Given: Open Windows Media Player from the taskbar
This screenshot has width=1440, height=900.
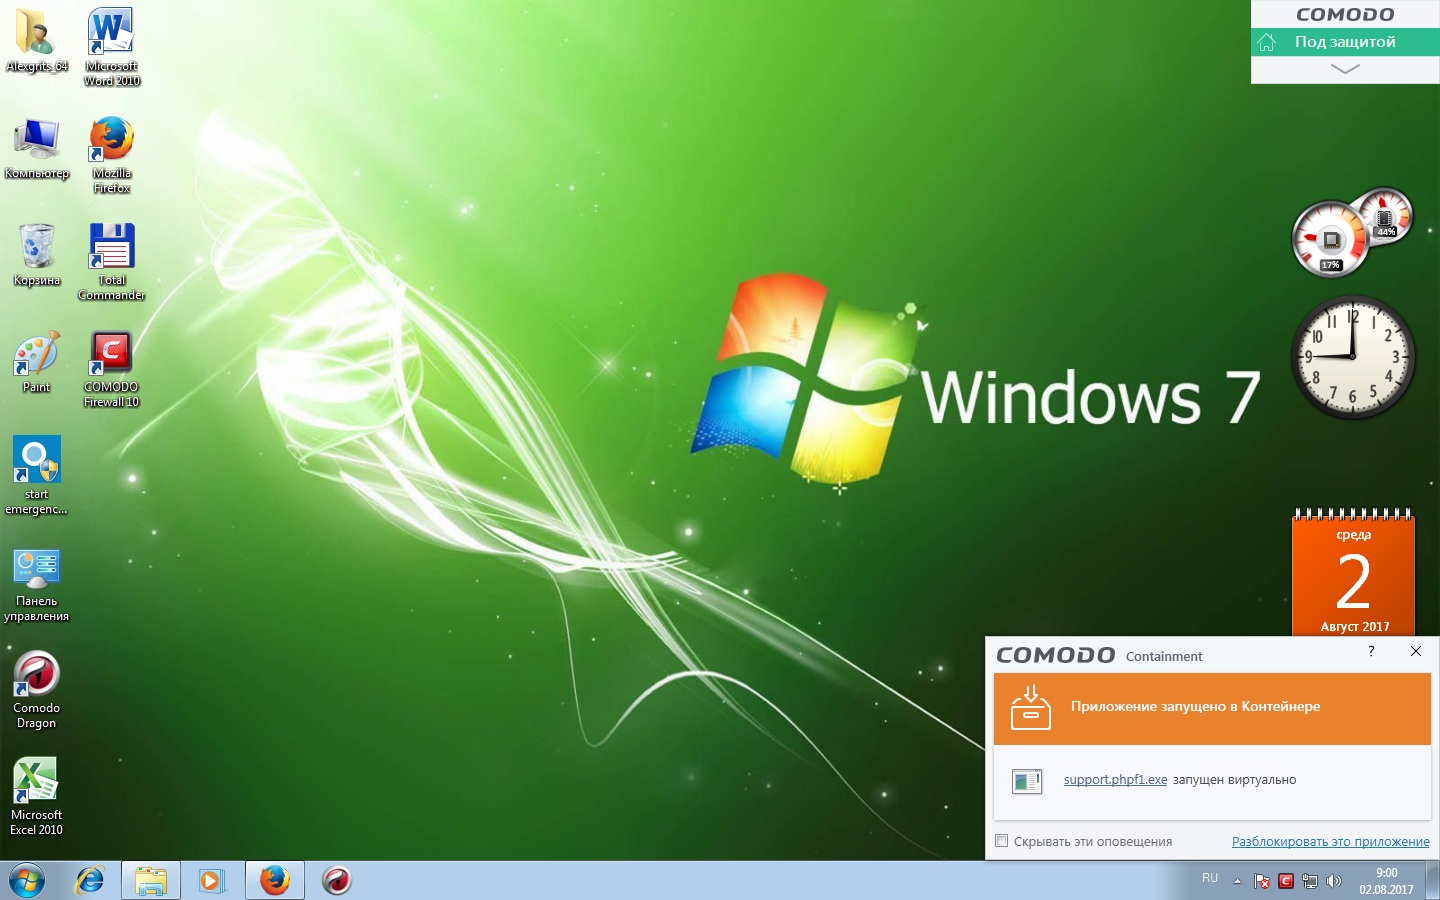Looking at the screenshot, I should click(212, 881).
